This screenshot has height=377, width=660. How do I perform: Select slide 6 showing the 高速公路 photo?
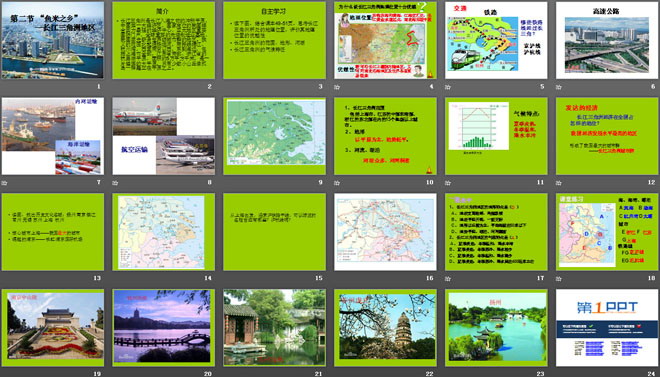click(607, 40)
